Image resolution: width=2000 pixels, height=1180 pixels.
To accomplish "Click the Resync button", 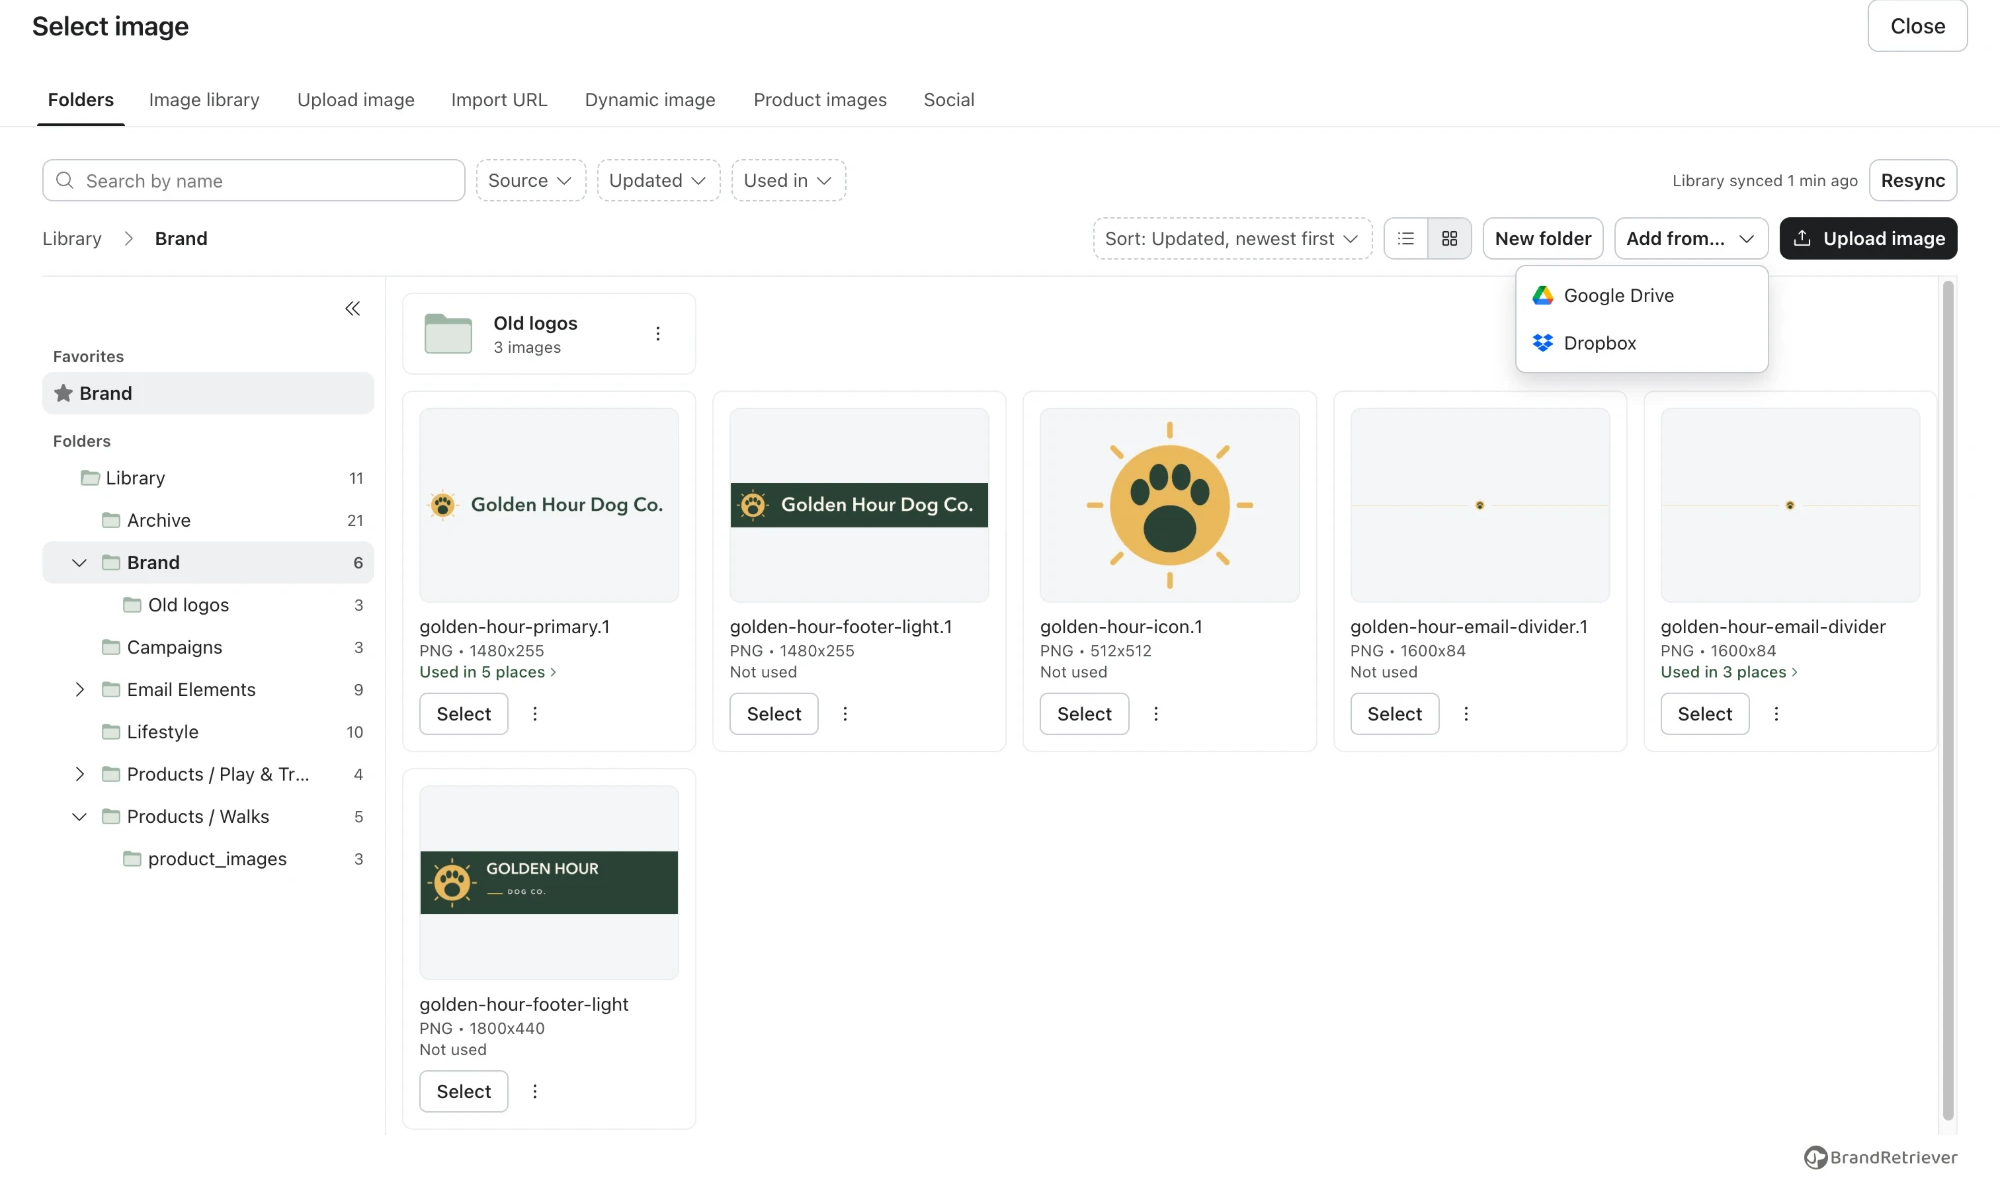I will [1912, 180].
